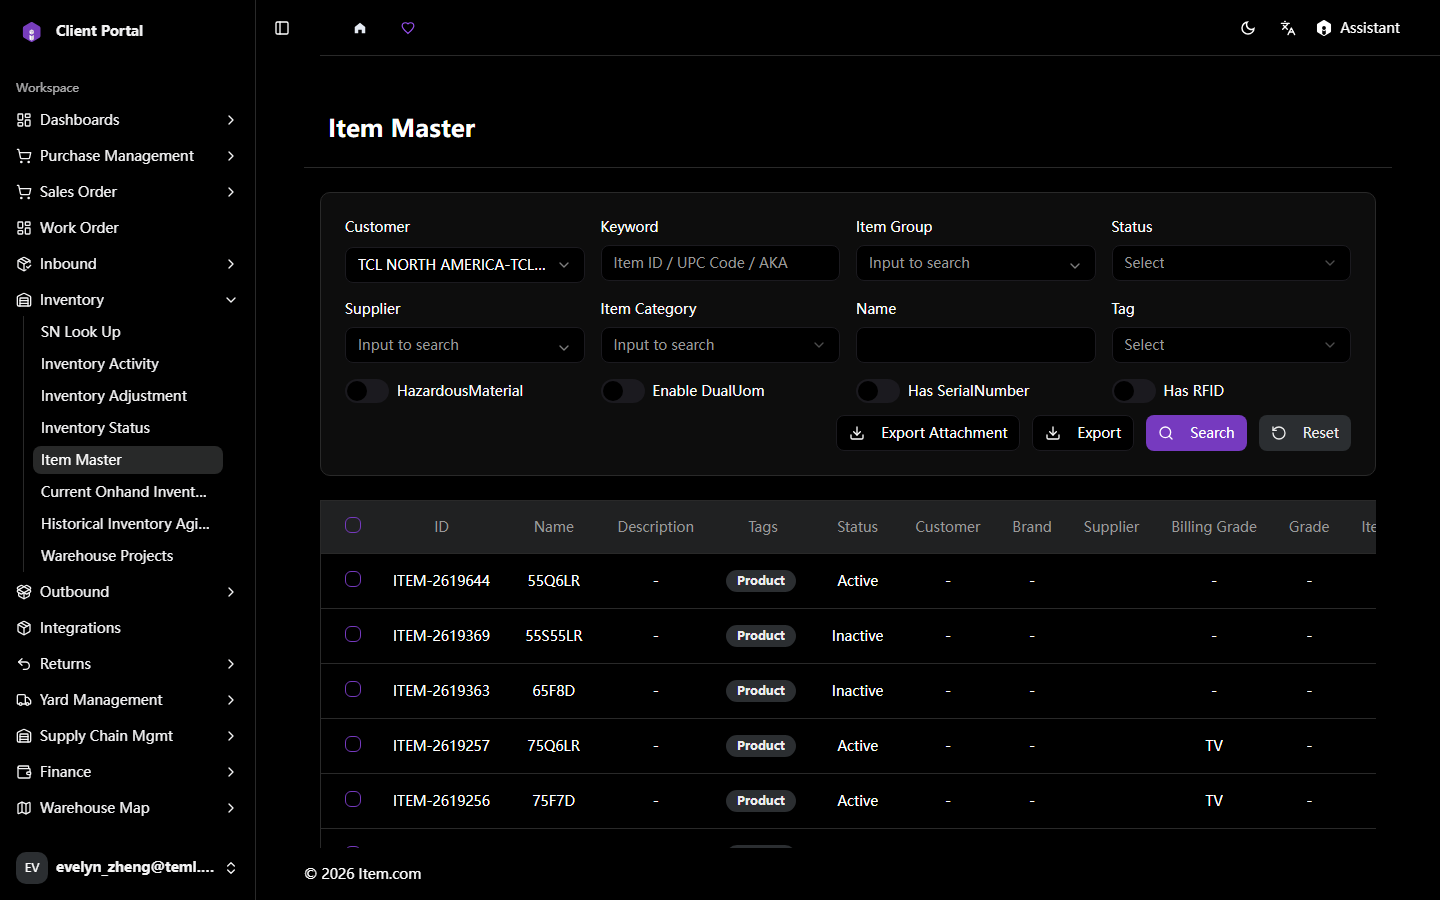The width and height of the screenshot is (1440, 900).
Task: Click the Keyword input field
Action: pos(720,263)
